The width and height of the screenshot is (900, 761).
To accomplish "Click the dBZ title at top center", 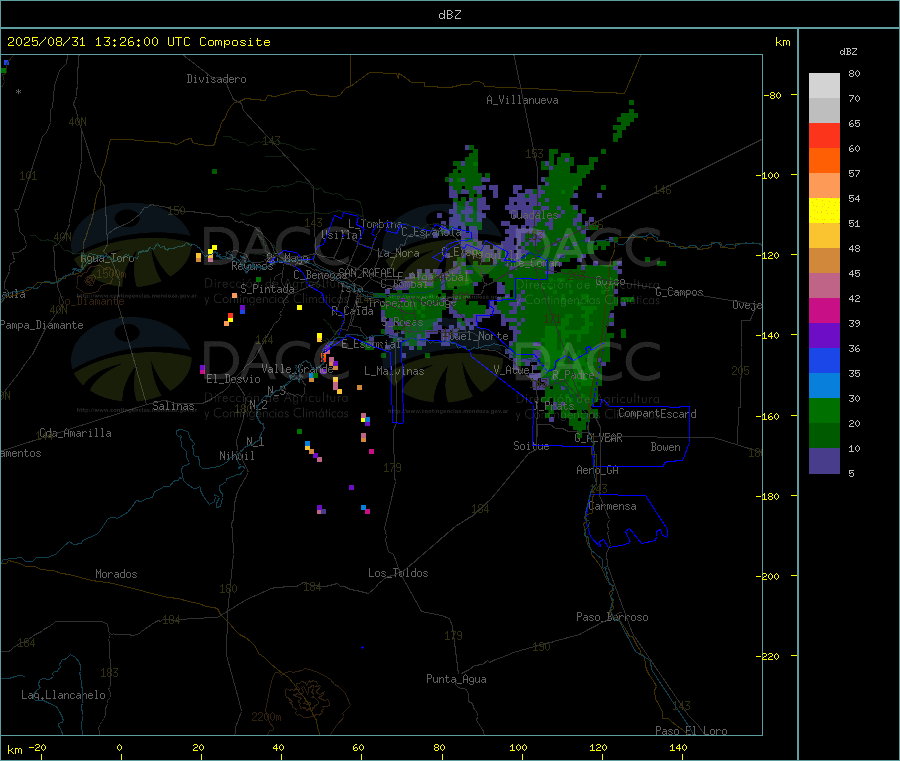I will 449,15.
